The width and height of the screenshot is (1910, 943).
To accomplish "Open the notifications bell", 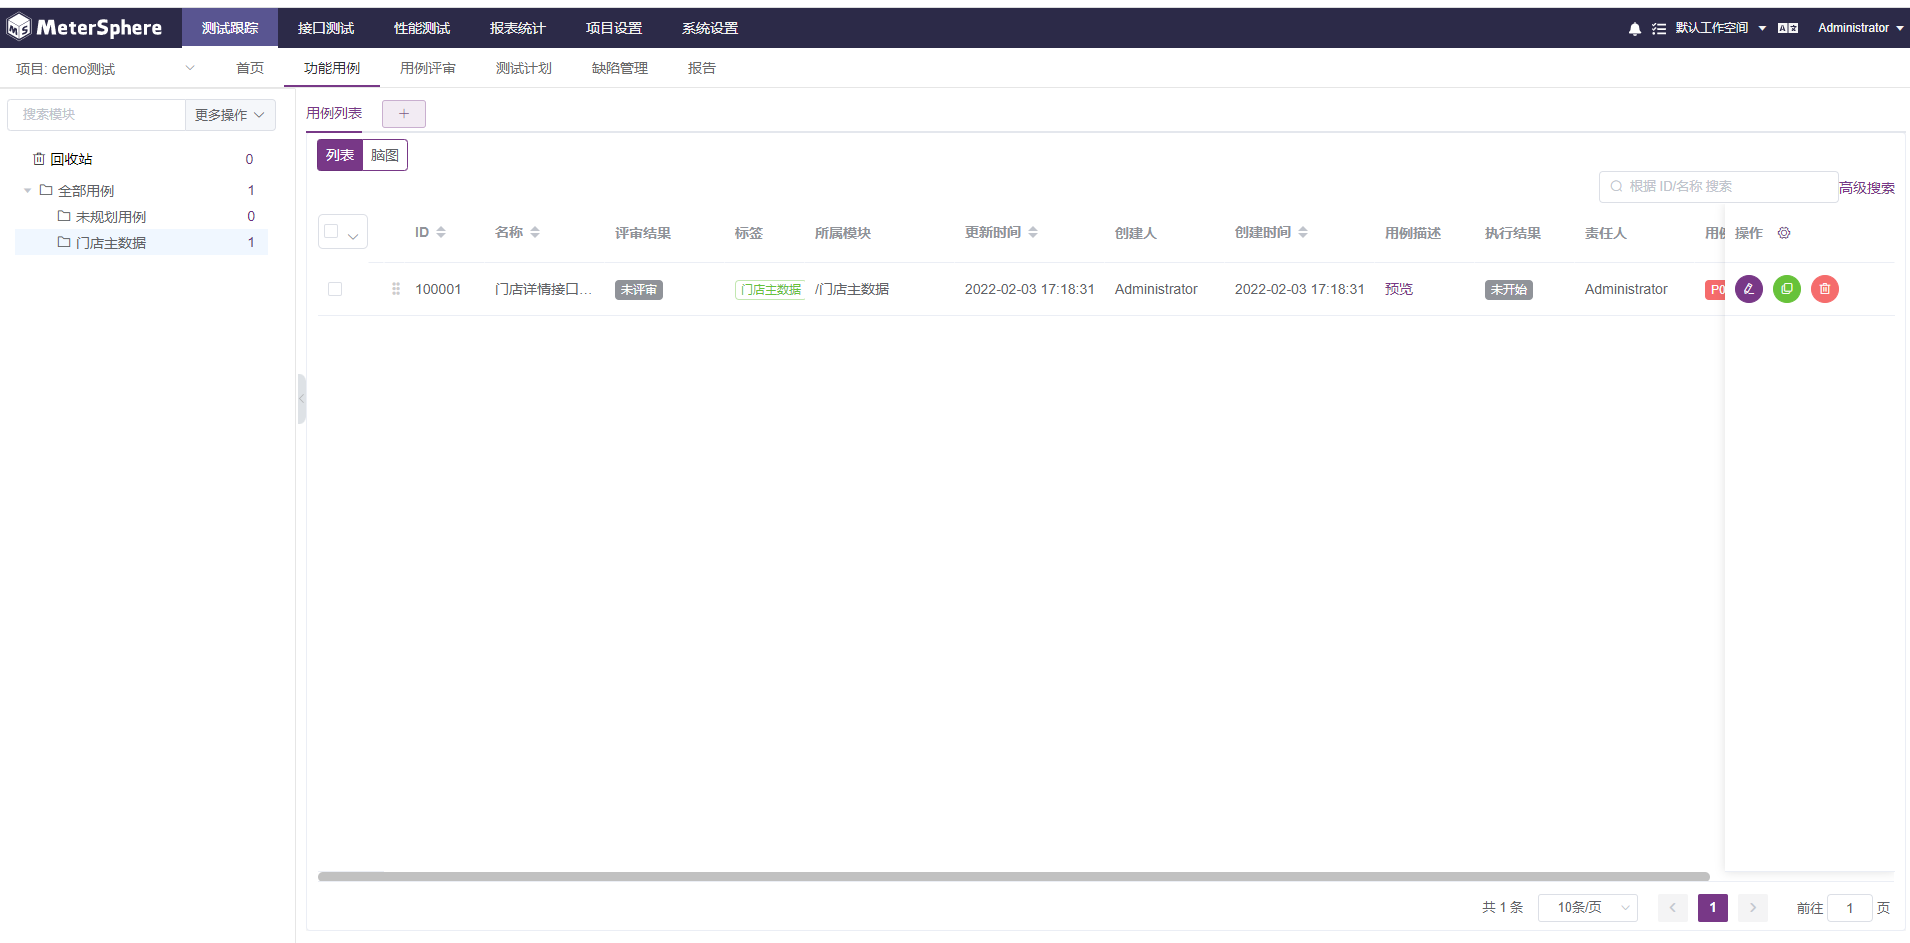I will click(x=1635, y=28).
